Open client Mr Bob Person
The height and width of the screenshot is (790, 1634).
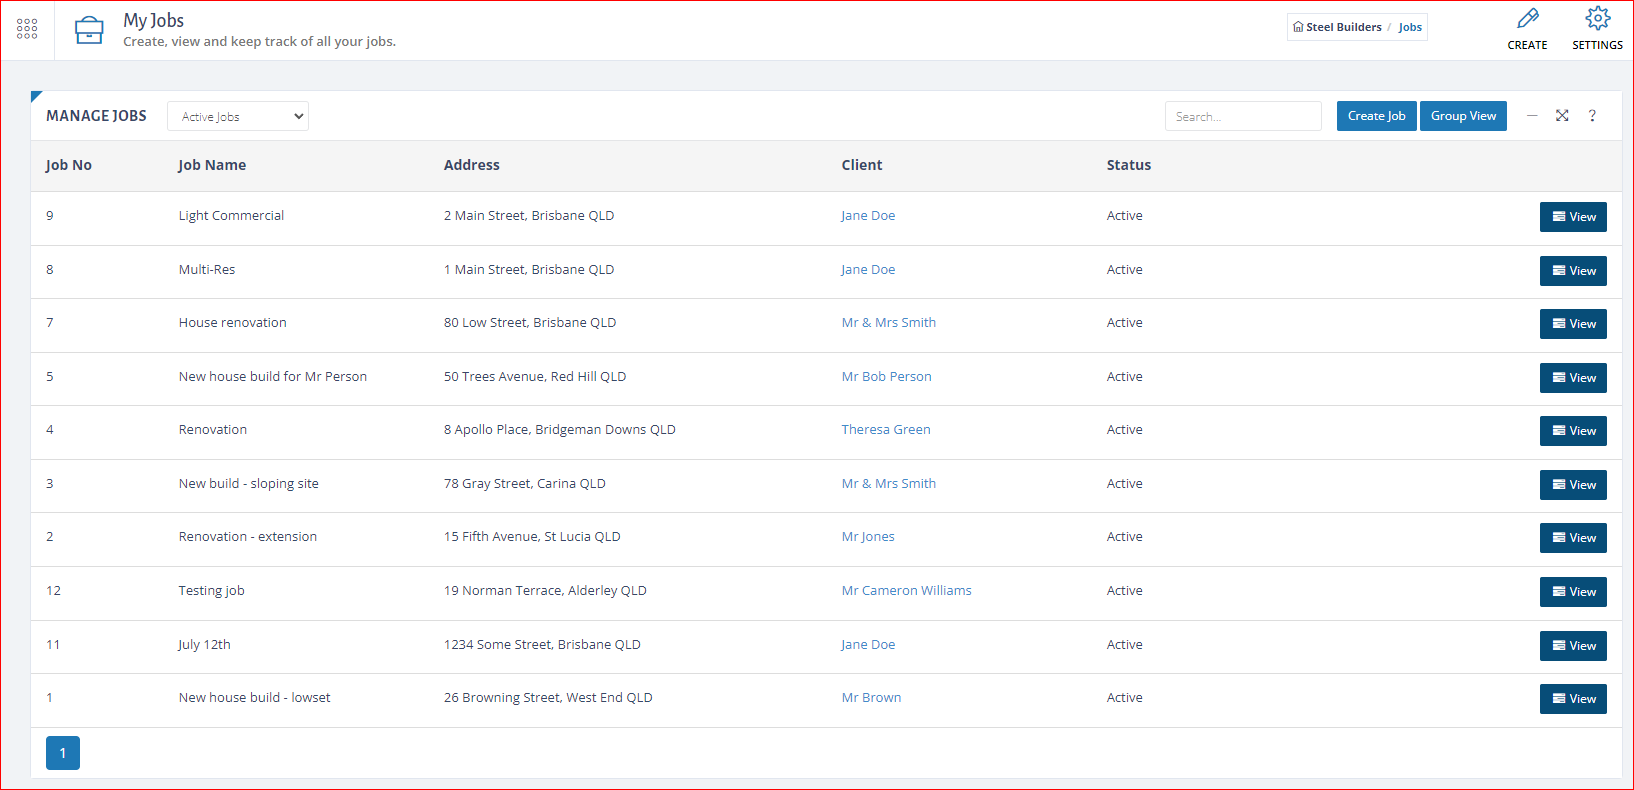[886, 376]
